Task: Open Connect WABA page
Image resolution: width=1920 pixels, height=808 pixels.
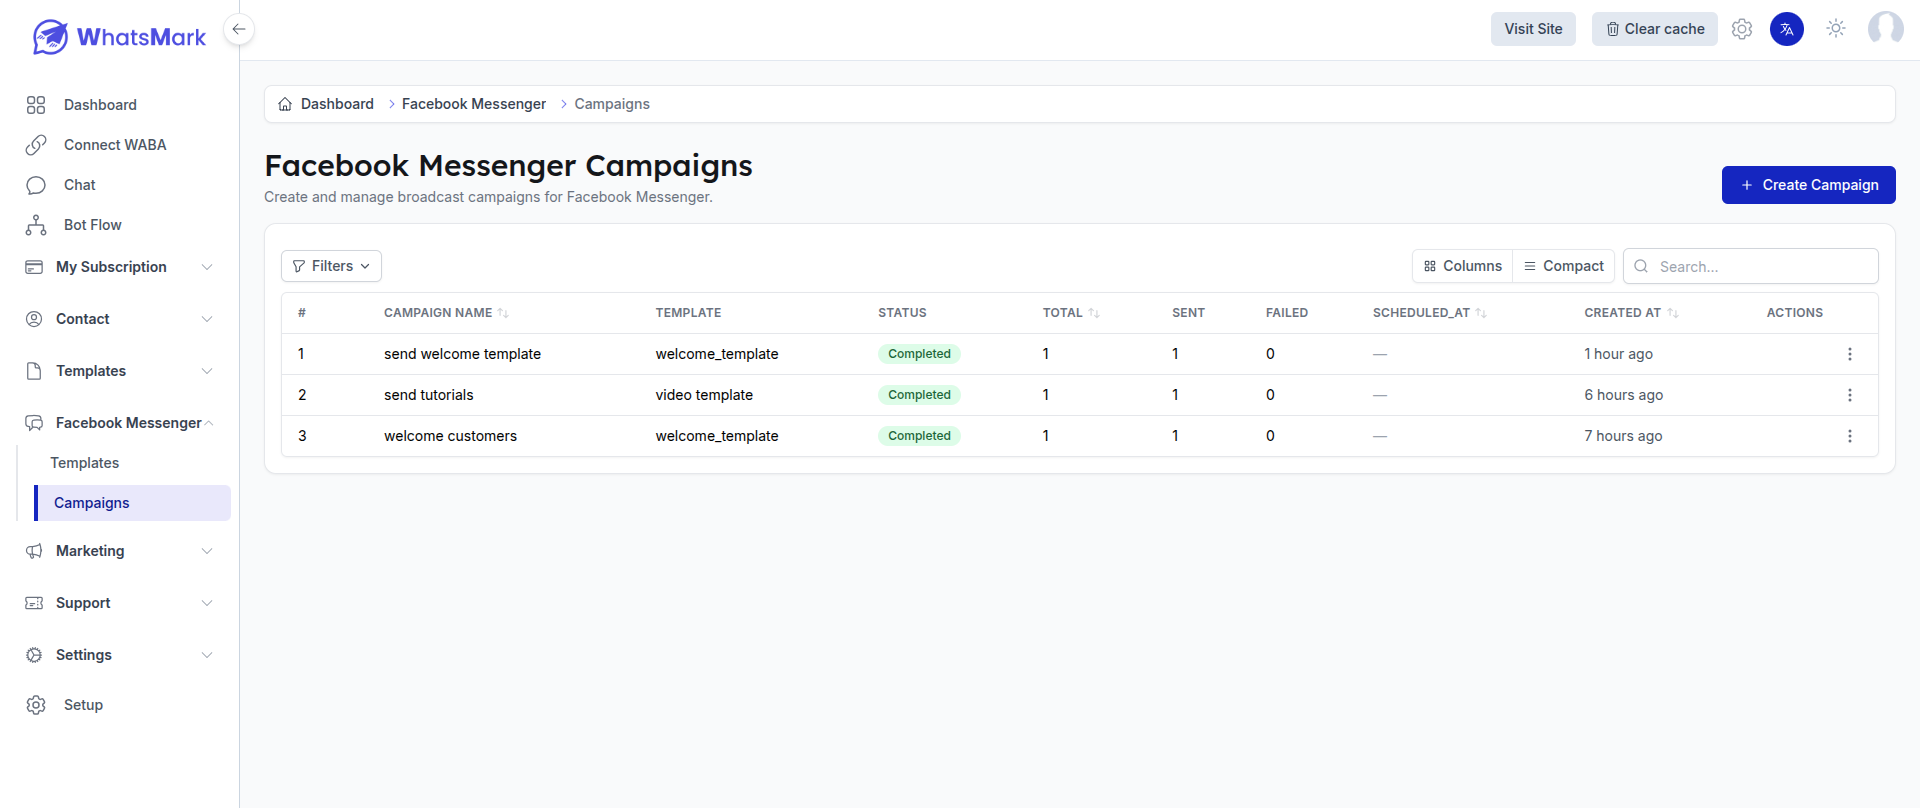Action: pyautogui.click(x=115, y=145)
